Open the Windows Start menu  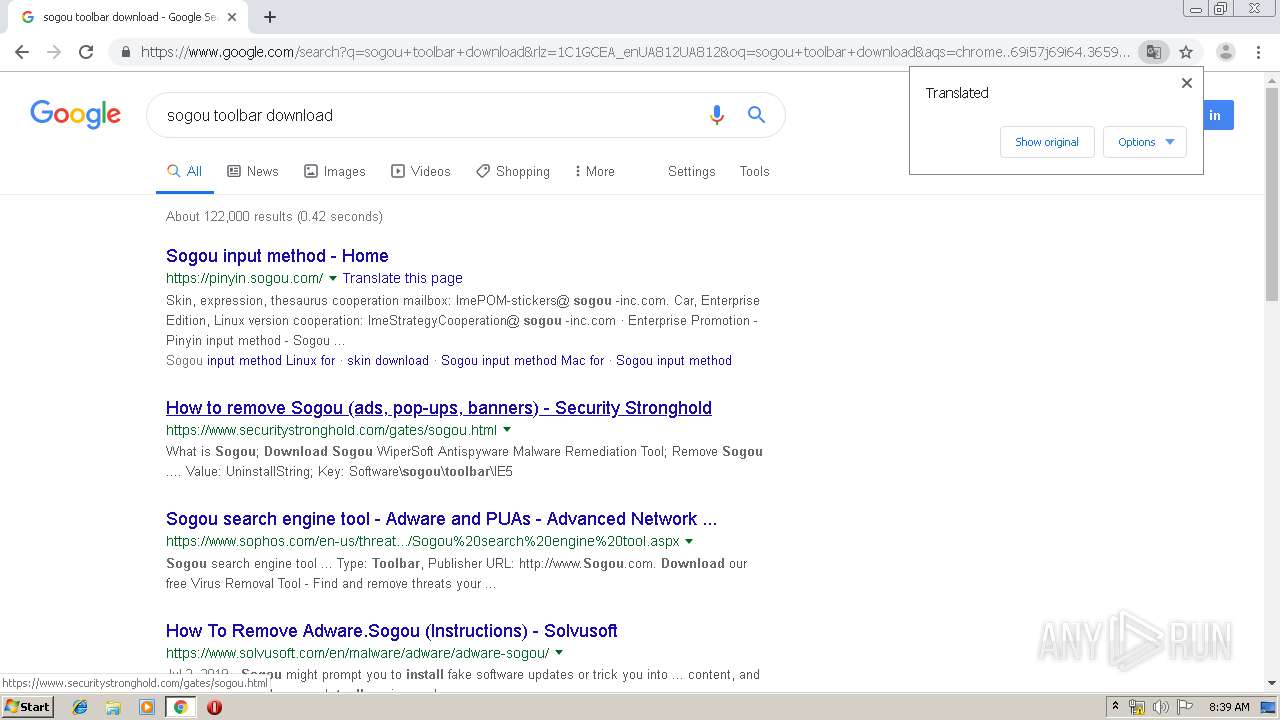click(27, 706)
